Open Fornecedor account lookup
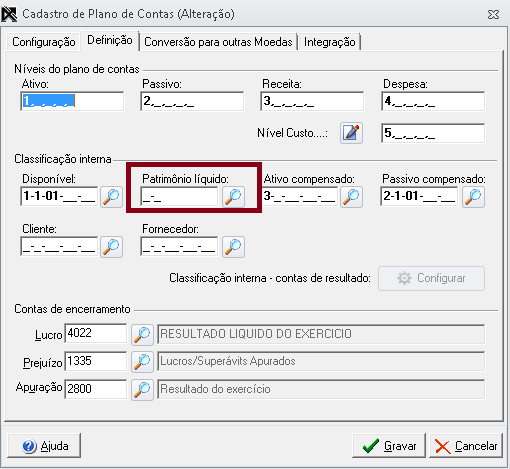 tap(233, 247)
